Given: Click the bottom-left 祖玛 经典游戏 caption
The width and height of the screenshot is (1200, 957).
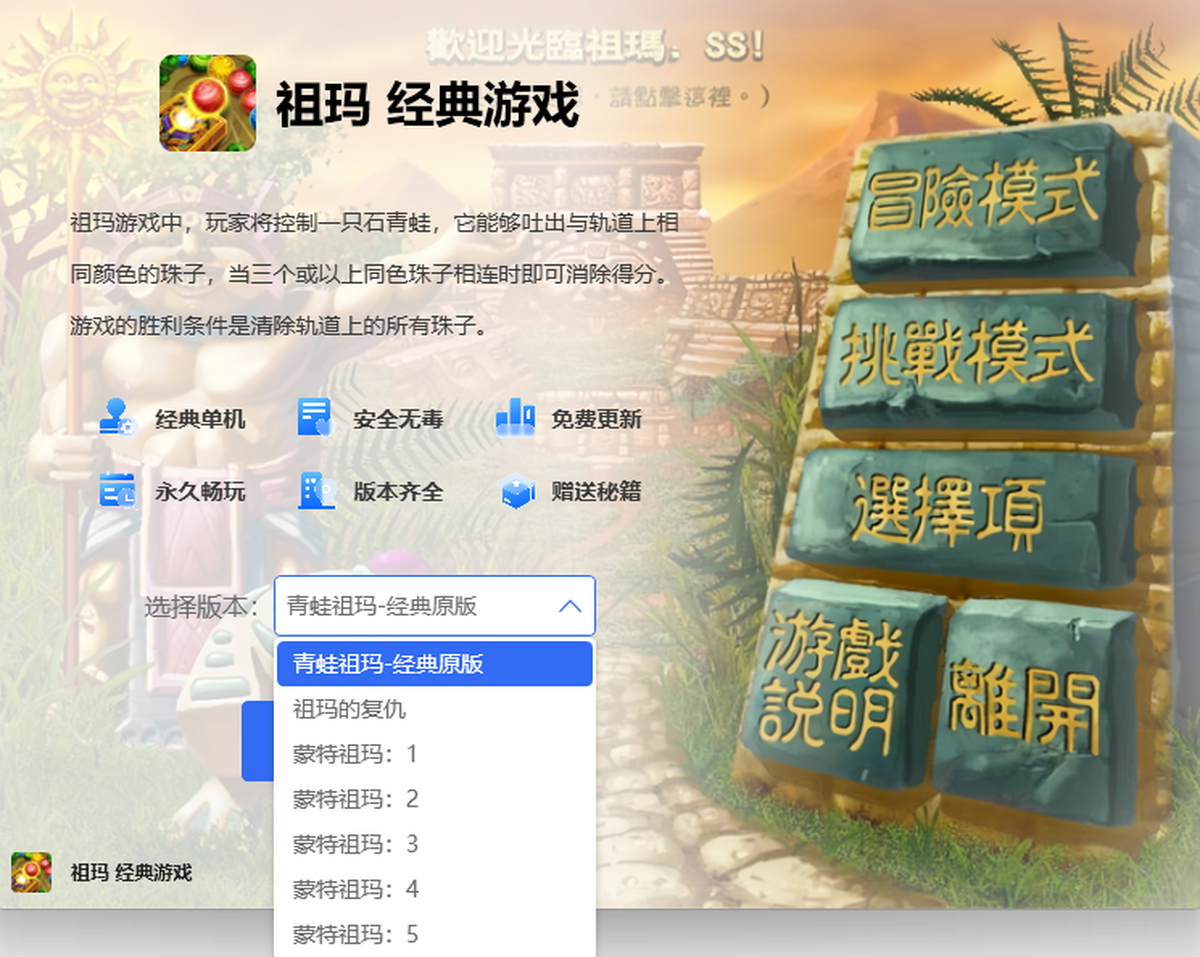Looking at the screenshot, I should pos(131,872).
